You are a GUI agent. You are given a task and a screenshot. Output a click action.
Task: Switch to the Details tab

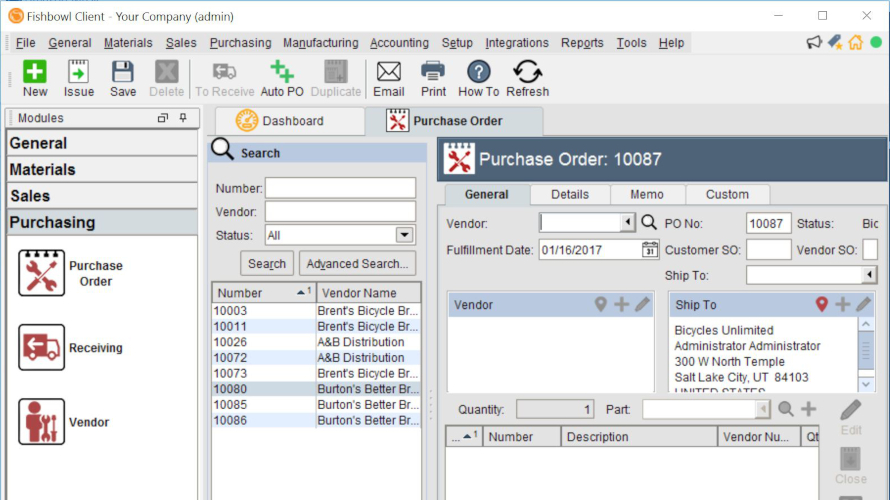(570, 194)
